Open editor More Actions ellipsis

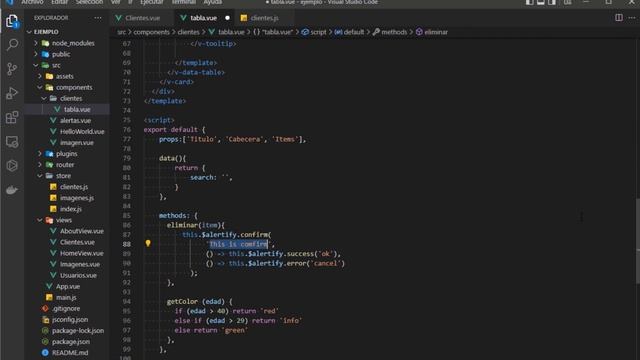[x=632, y=18]
